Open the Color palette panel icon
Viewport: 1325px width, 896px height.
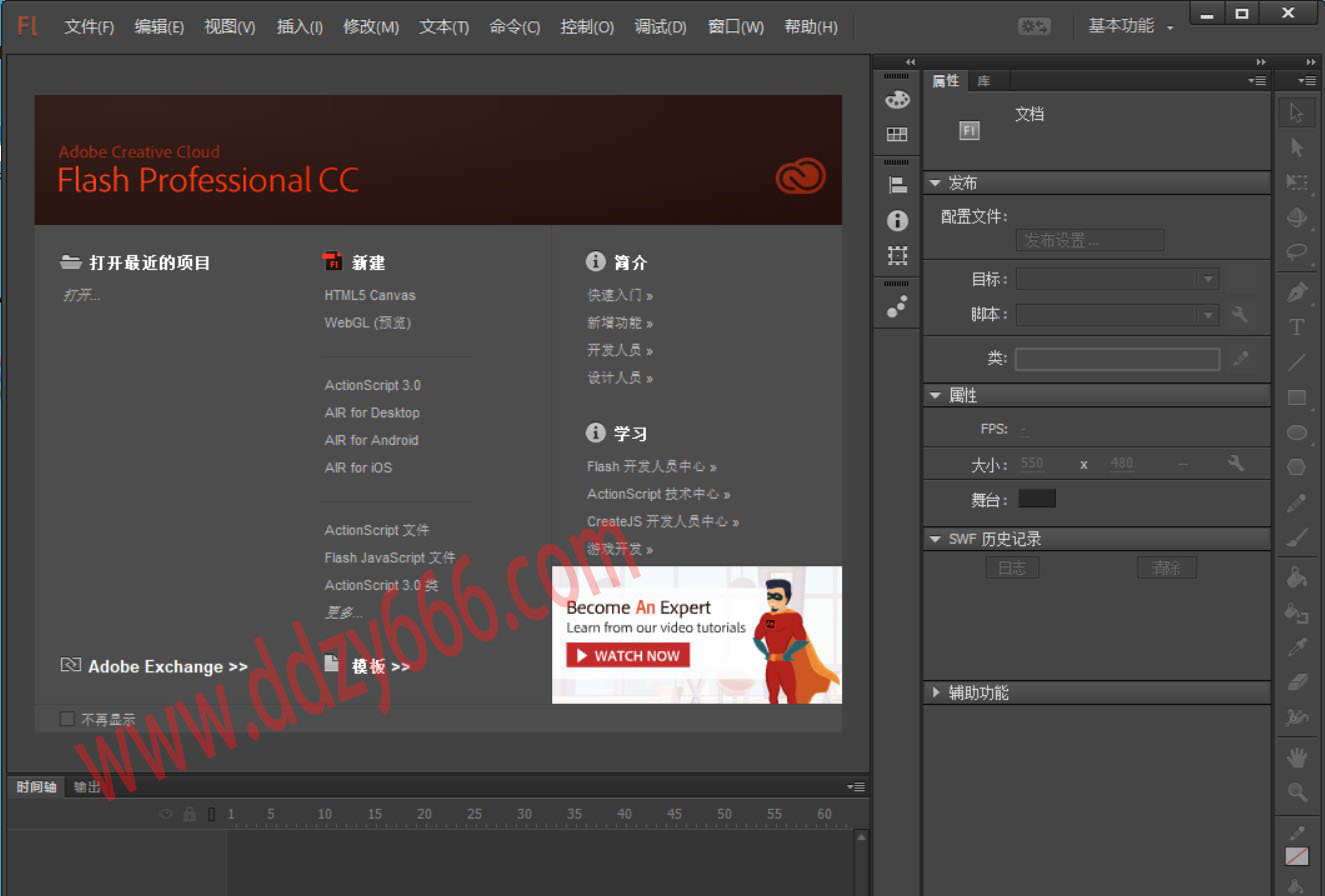pyautogui.click(x=897, y=100)
